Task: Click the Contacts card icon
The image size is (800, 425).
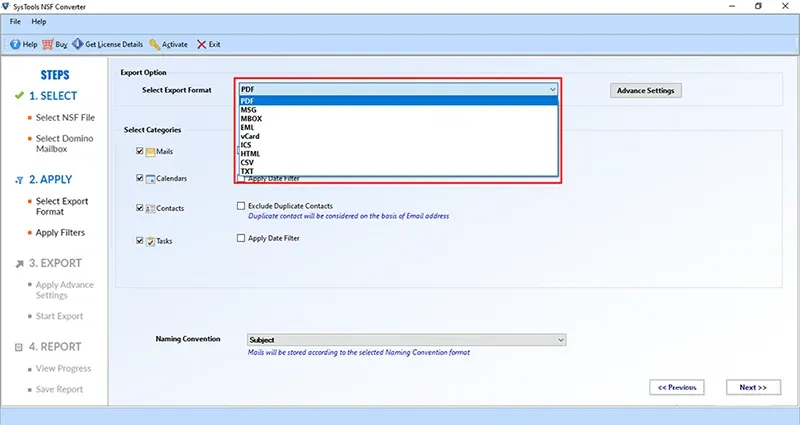Action: pos(151,209)
